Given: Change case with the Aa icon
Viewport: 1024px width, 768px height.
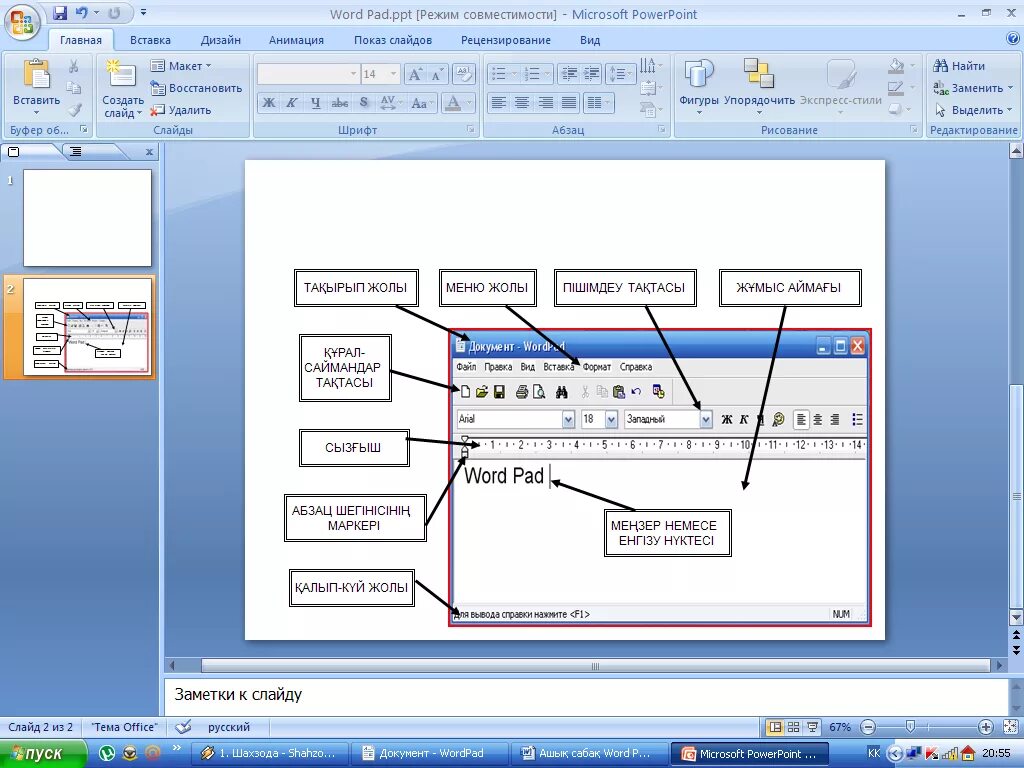Looking at the screenshot, I should pyautogui.click(x=421, y=103).
